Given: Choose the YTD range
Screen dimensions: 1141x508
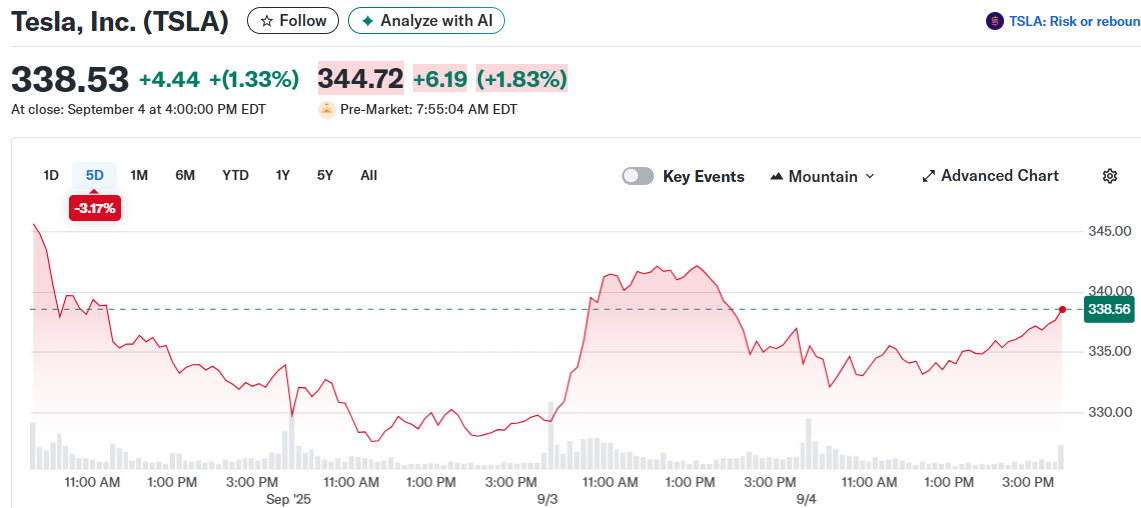Looking at the screenshot, I should (x=235, y=175).
